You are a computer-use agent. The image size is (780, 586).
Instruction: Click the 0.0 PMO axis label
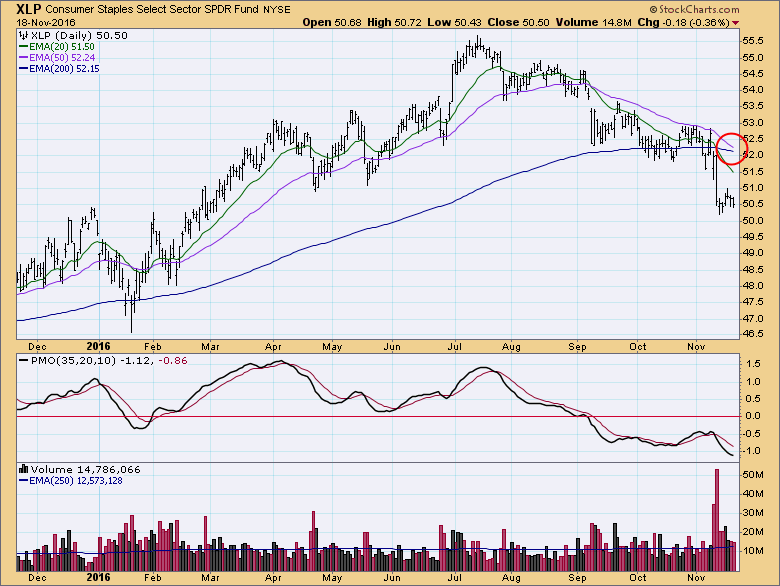(754, 416)
